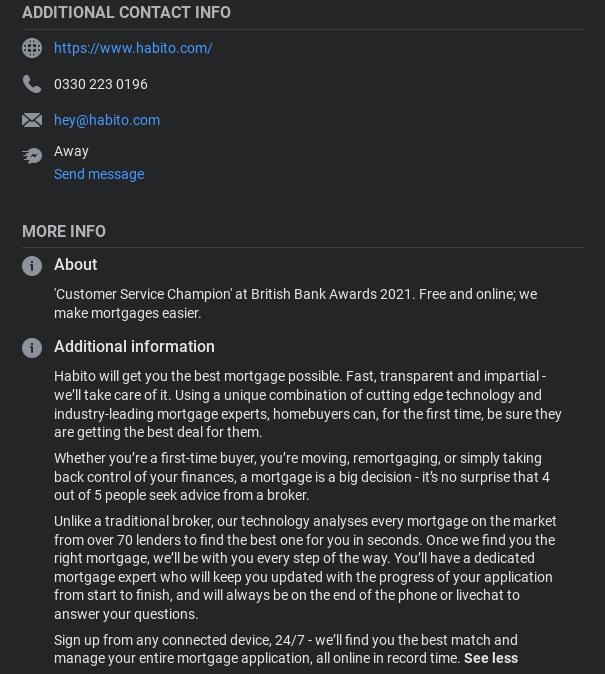Click the globe website icon
605x674 pixels.
pos(32,48)
